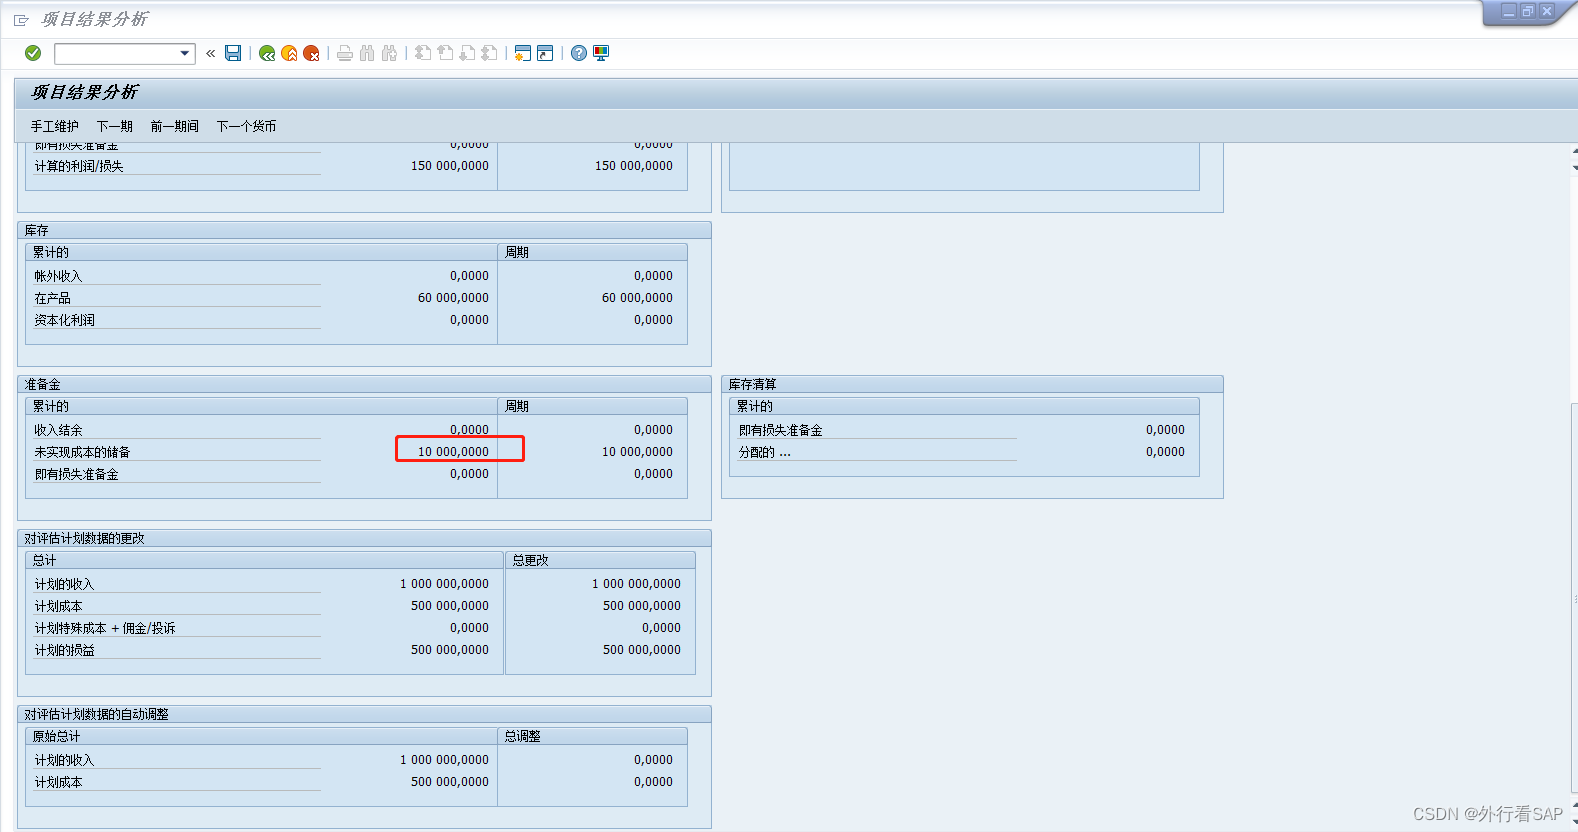Click the red Cancel icon
The width and height of the screenshot is (1578, 832).
point(311,53)
